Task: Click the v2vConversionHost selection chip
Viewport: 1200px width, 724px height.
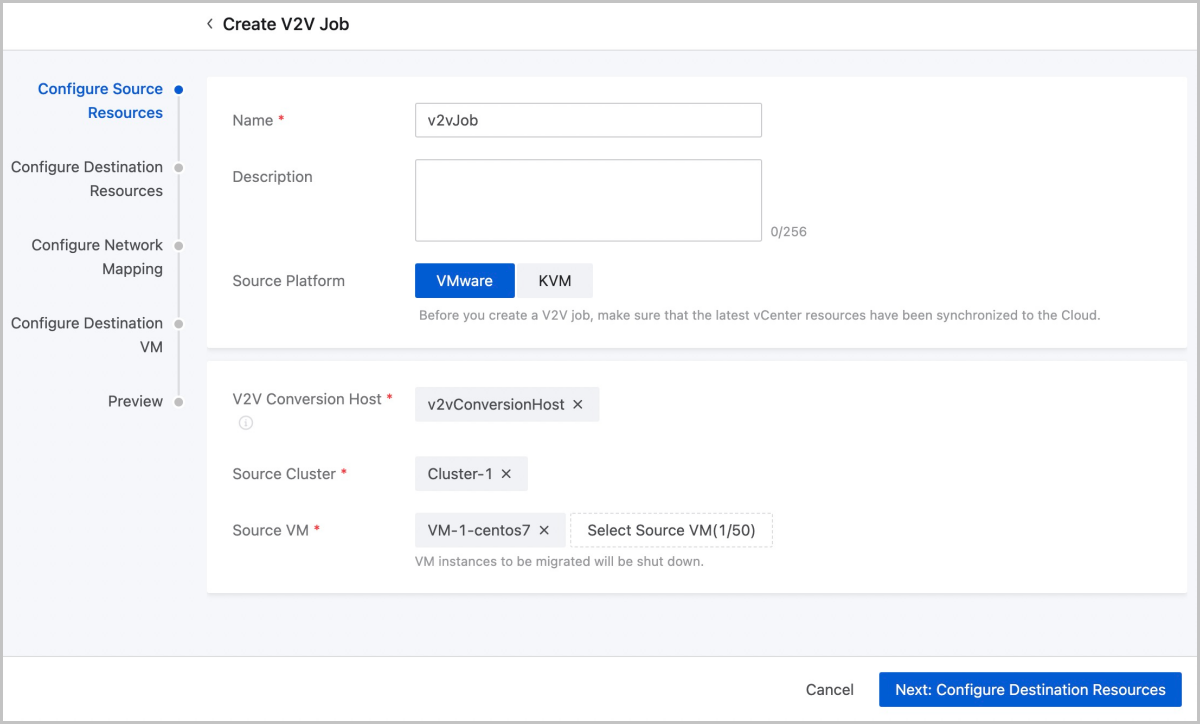Action: click(495, 405)
